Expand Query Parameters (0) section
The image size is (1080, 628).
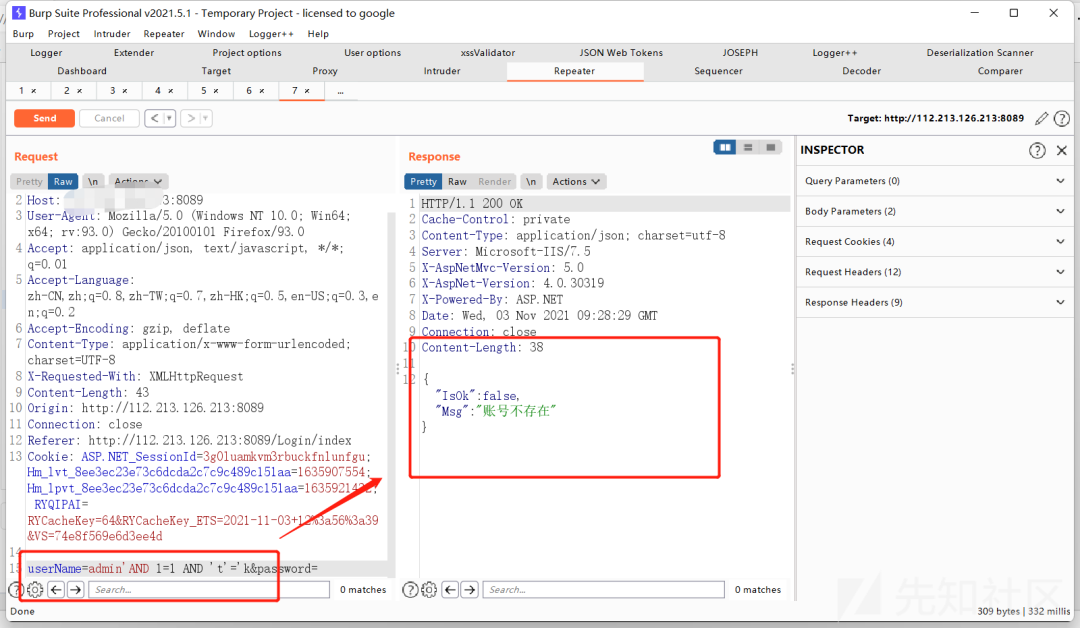(x=934, y=181)
